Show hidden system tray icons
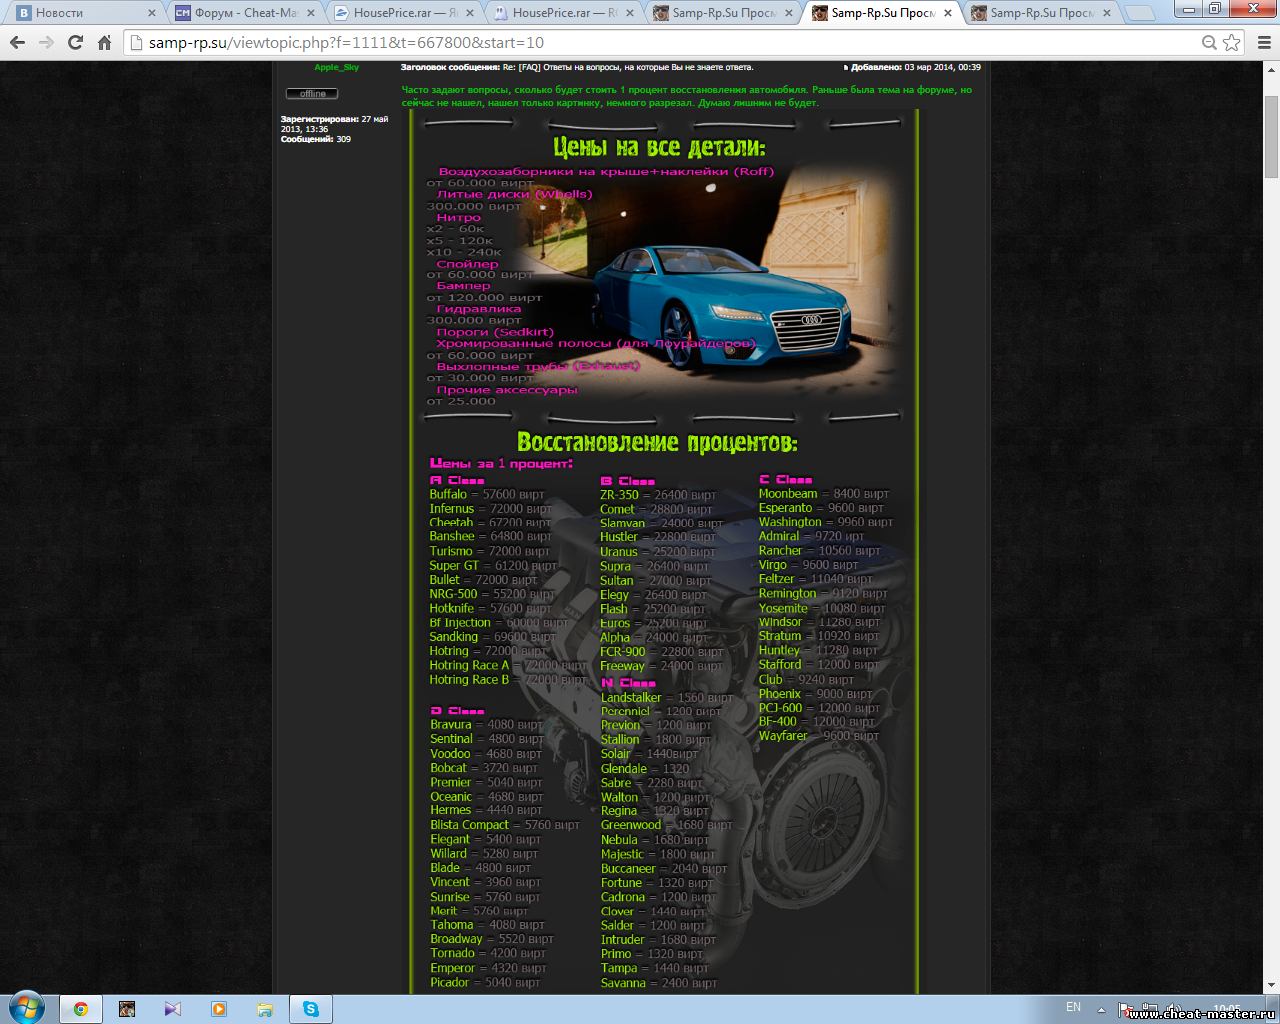 coord(1101,1009)
